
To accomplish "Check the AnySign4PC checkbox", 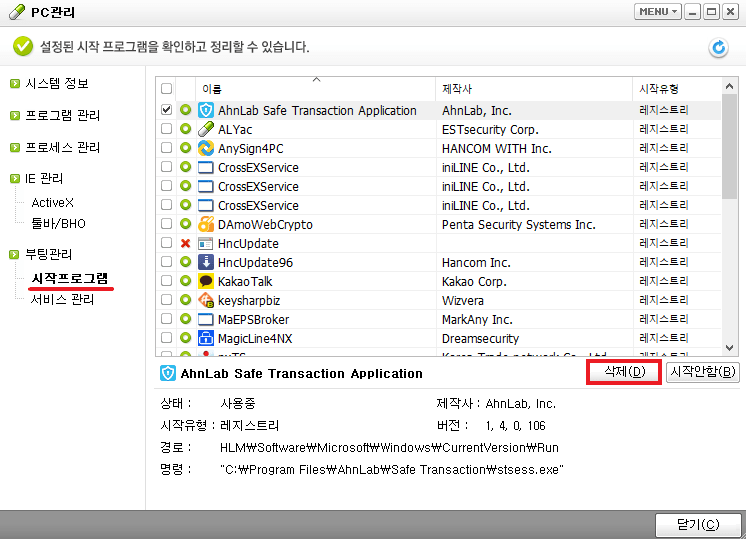I will tap(167, 148).
